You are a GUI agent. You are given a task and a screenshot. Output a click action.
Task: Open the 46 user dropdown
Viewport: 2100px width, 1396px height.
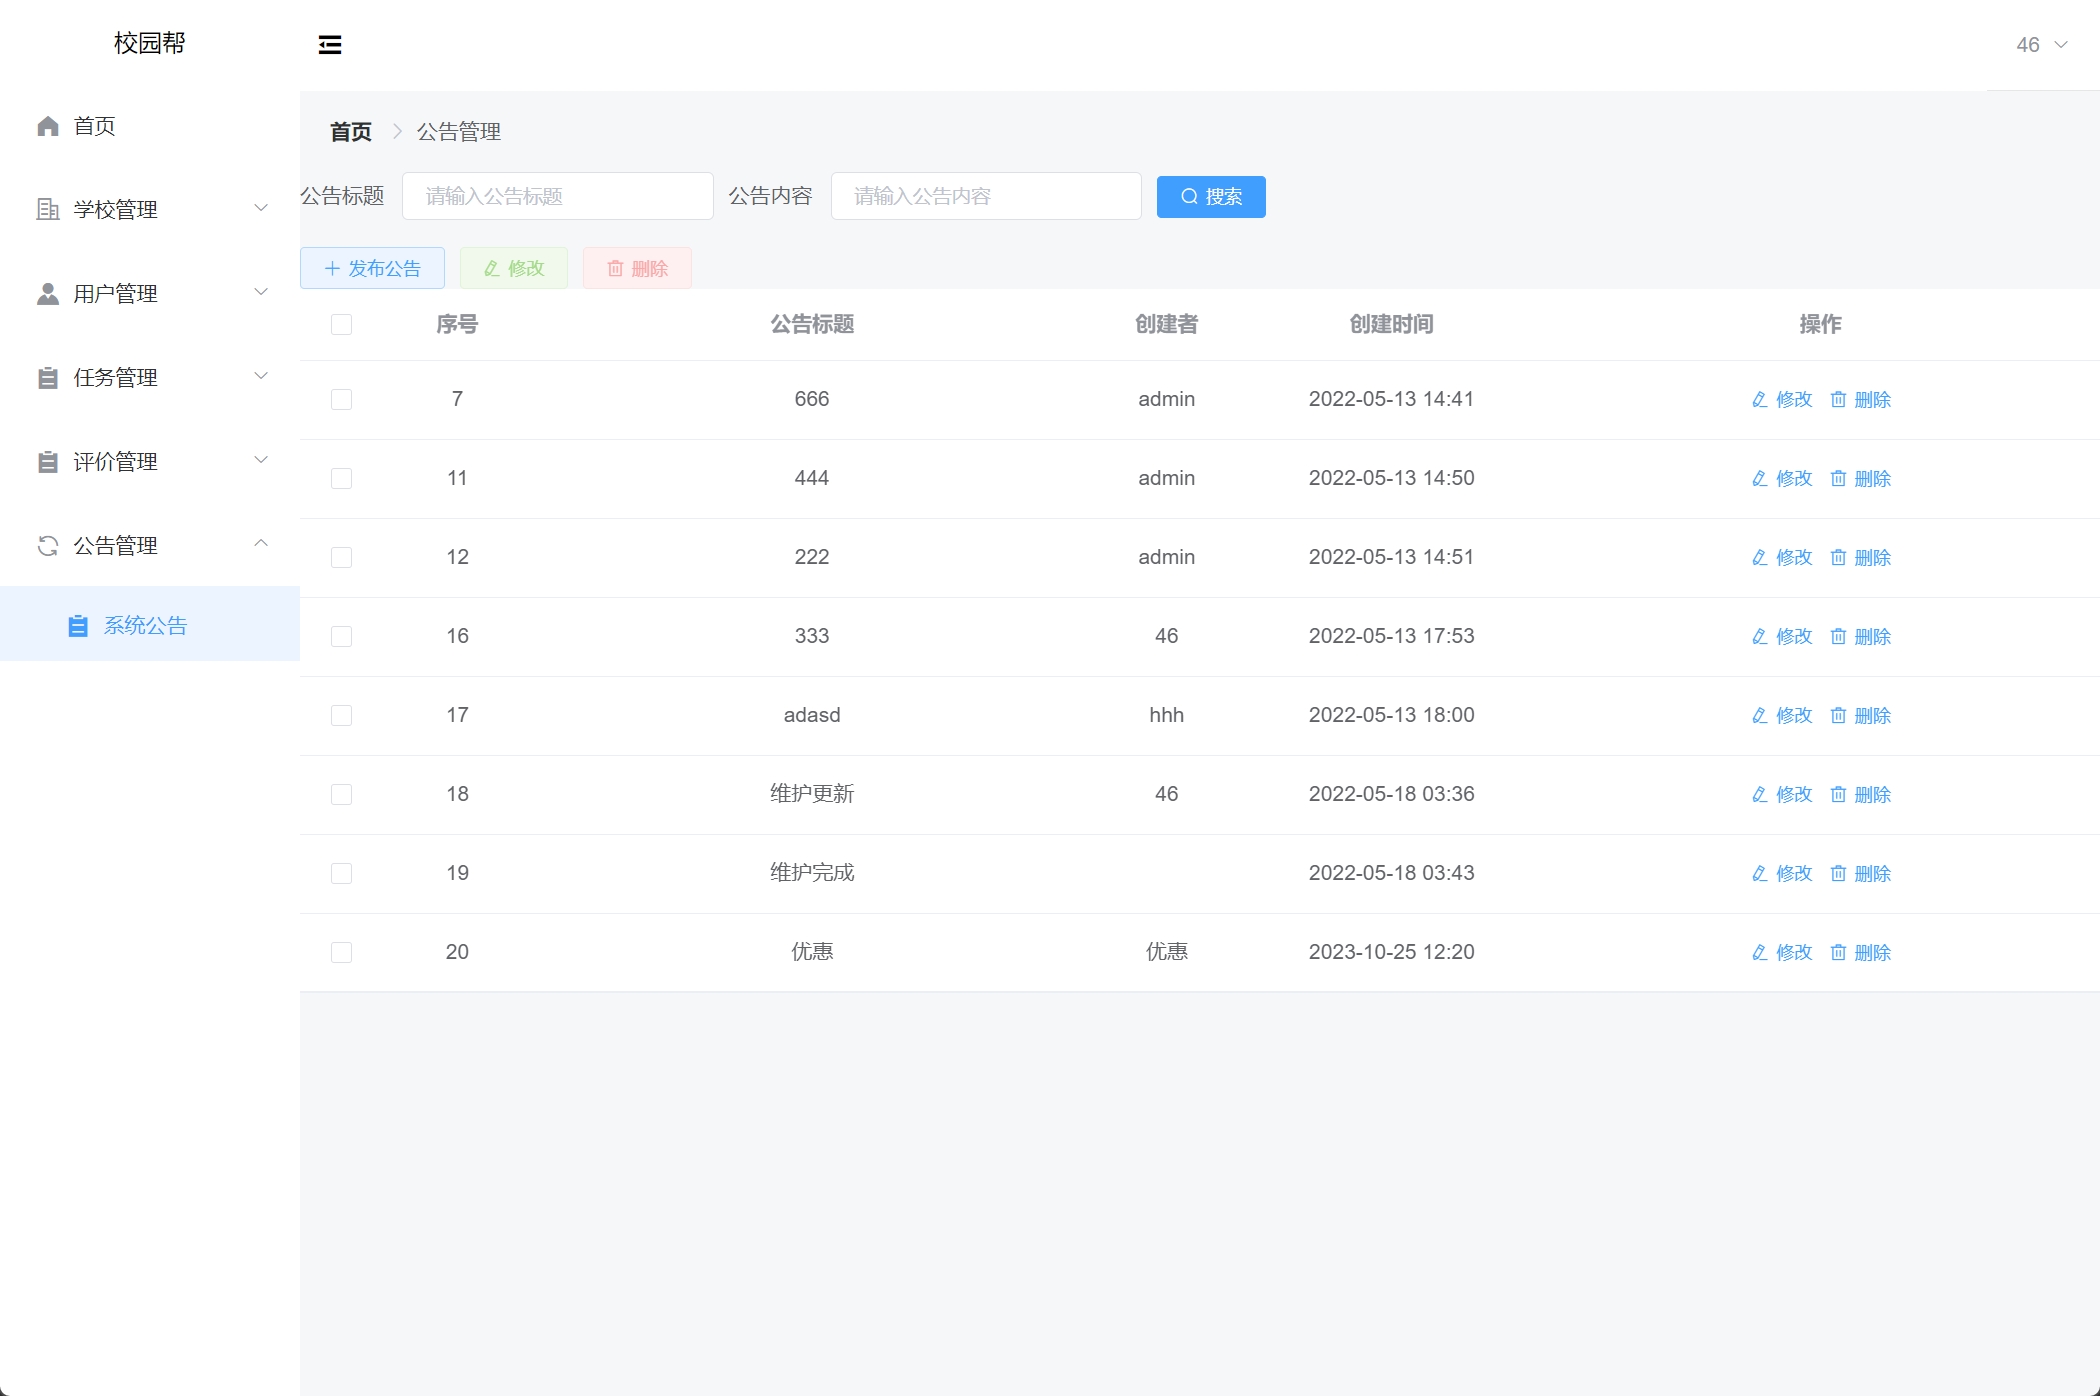[2040, 45]
